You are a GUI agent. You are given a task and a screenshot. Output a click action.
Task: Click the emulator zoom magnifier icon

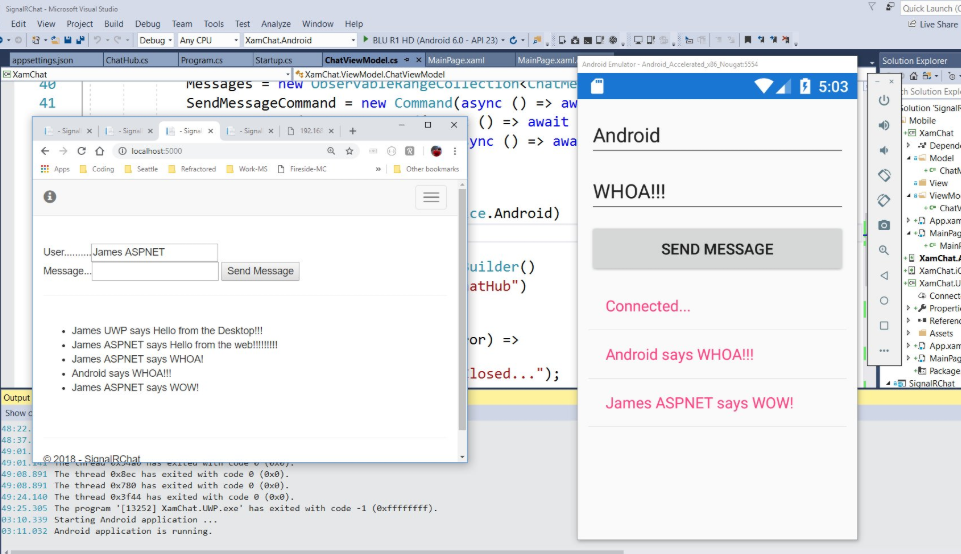[x=884, y=250]
